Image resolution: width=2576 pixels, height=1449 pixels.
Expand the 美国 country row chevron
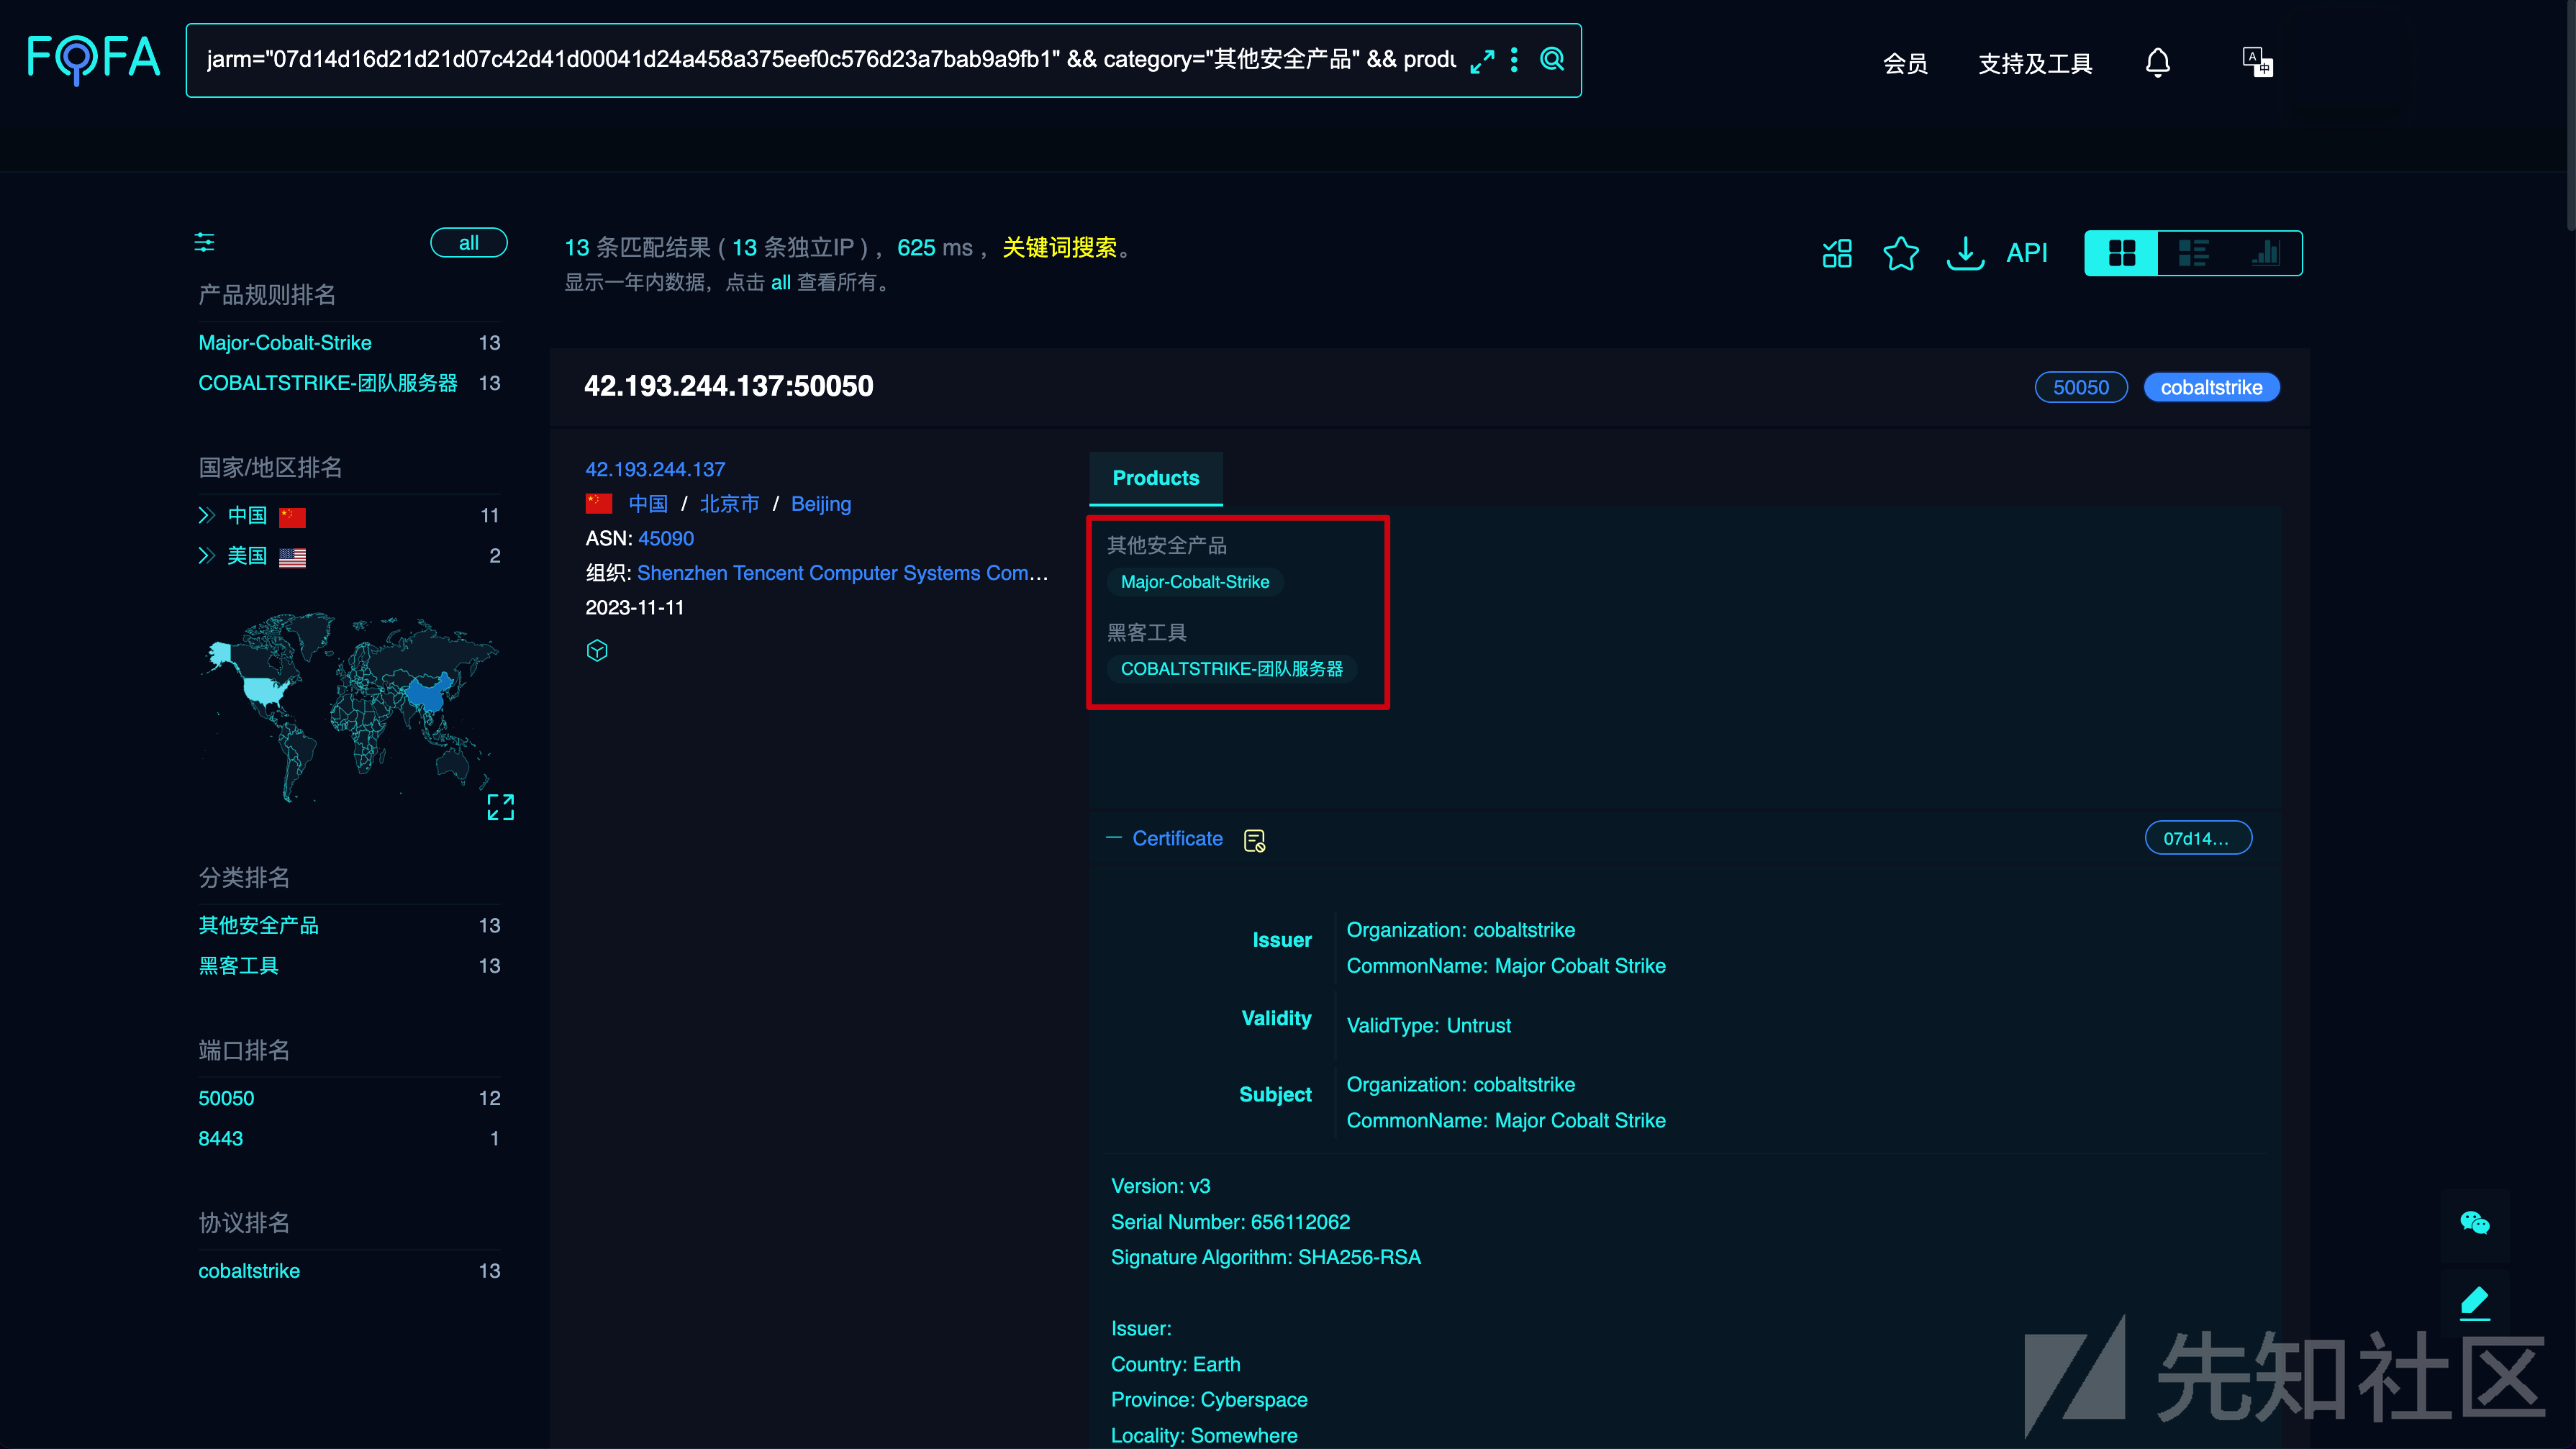point(206,555)
